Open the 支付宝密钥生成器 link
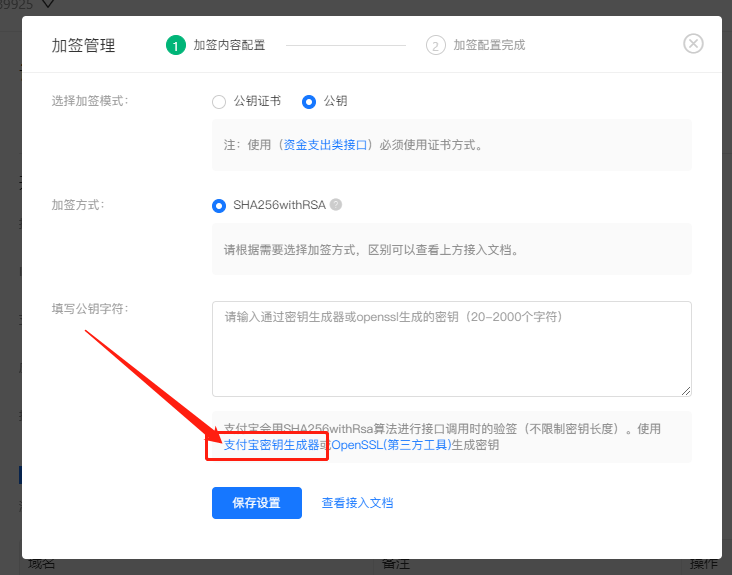Screen dimensions: 732x575 [271, 445]
